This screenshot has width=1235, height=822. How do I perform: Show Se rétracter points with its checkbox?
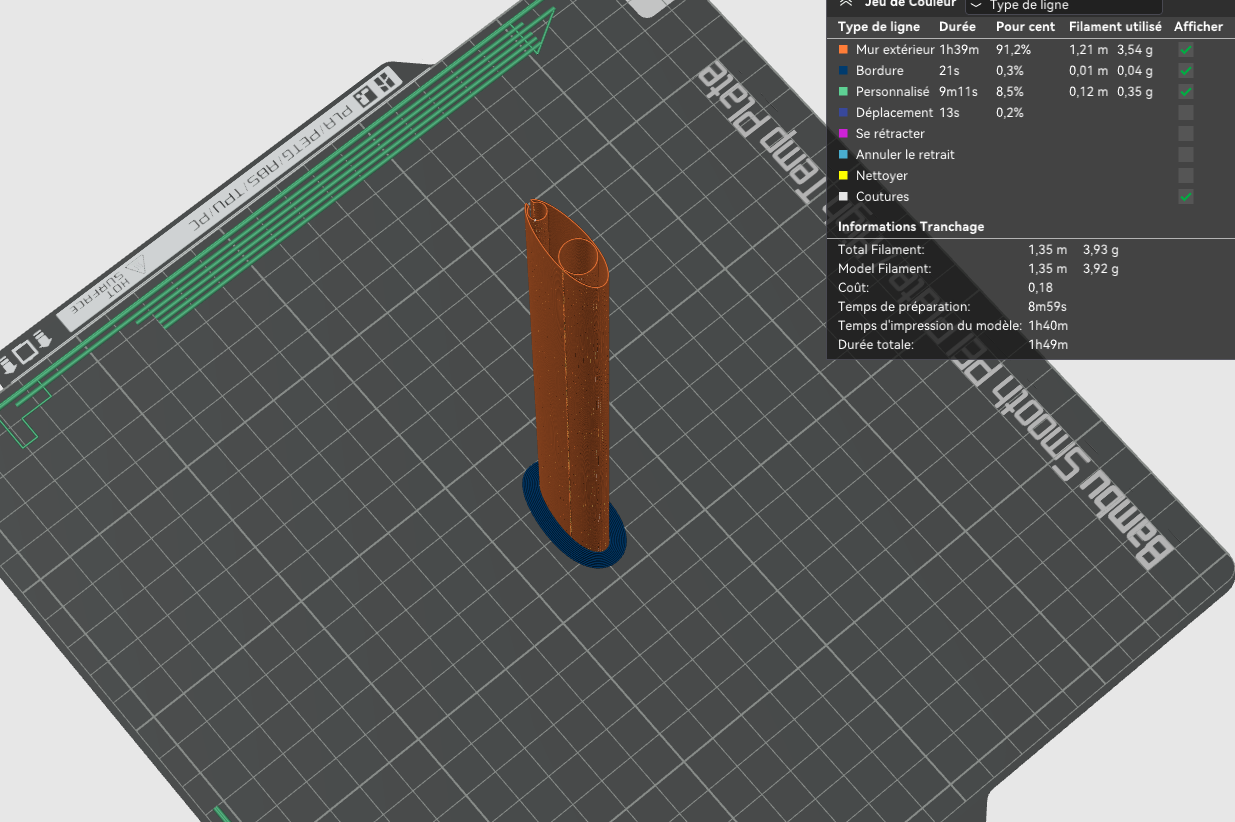pyautogui.click(x=1186, y=134)
